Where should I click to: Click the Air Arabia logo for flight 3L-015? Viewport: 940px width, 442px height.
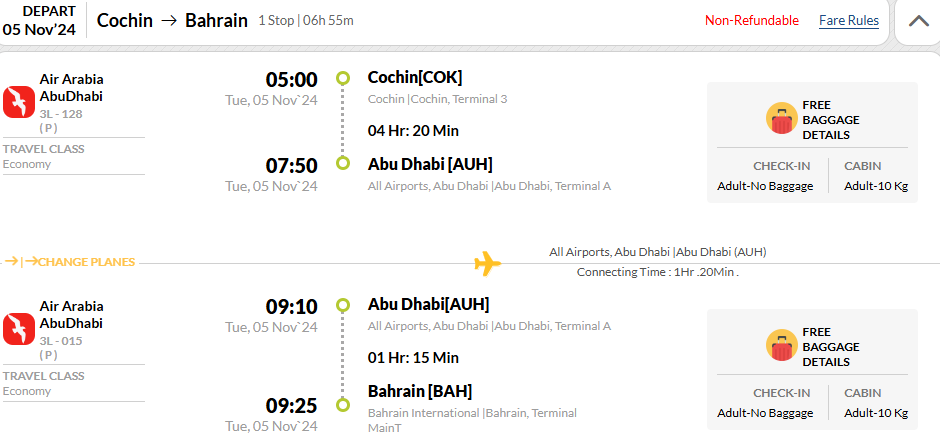pyautogui.click(x=19, y=329)
